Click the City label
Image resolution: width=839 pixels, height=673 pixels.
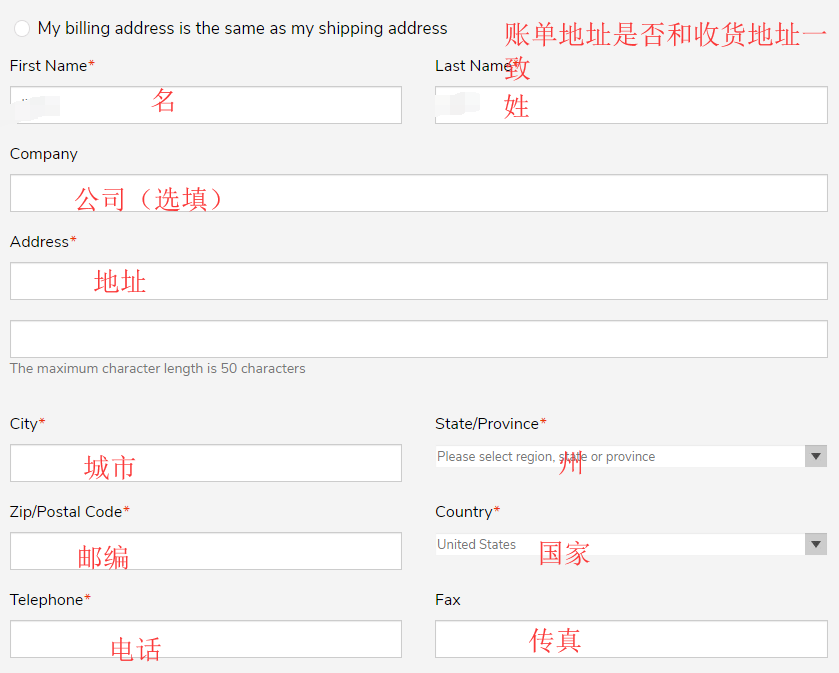coord(27,424)
